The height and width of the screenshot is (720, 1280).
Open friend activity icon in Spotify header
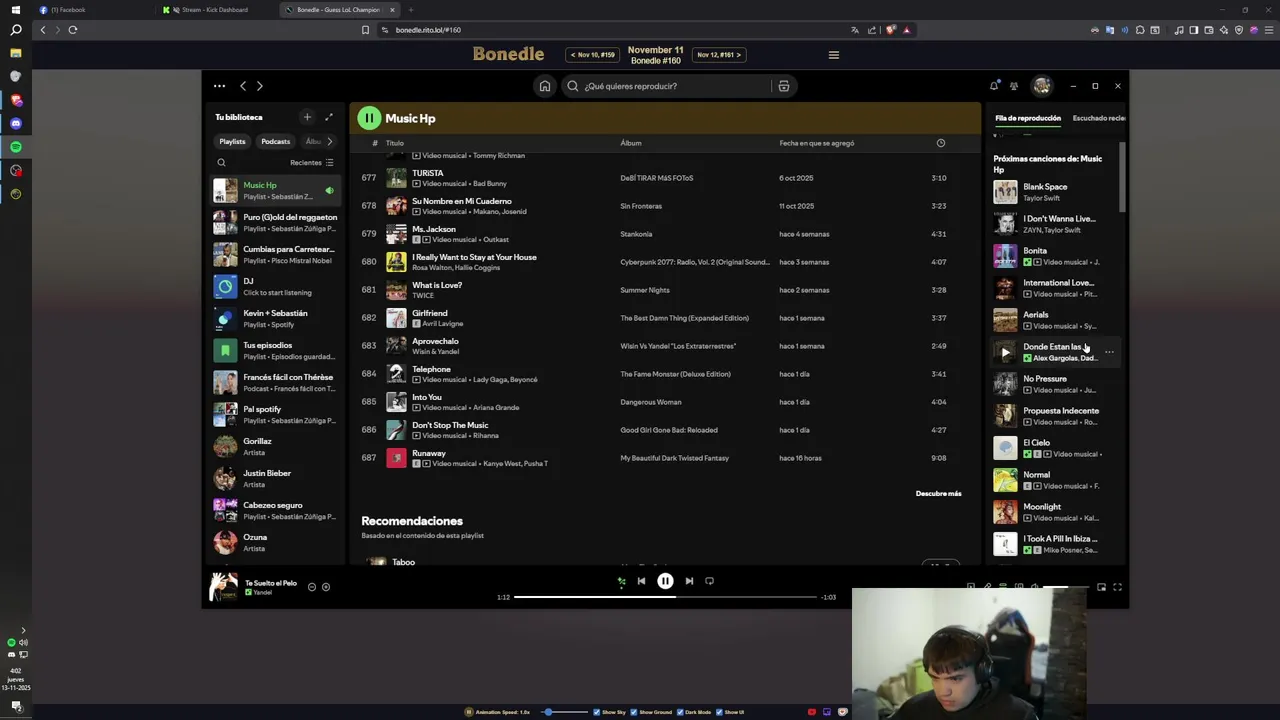click(1014, 86)
